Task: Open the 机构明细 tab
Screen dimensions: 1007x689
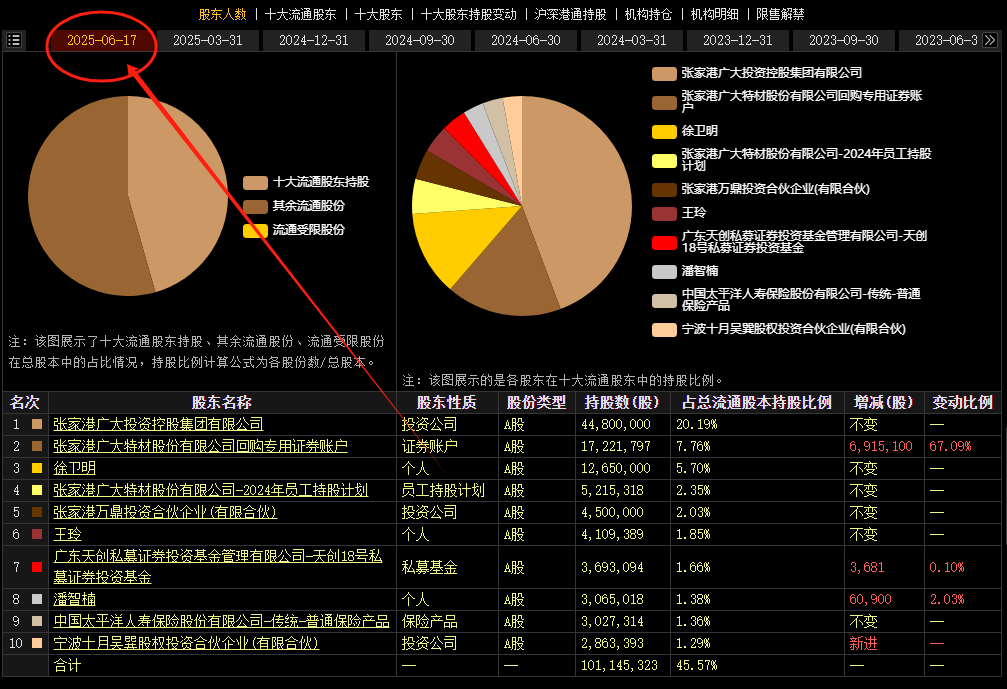Action: 714,14
